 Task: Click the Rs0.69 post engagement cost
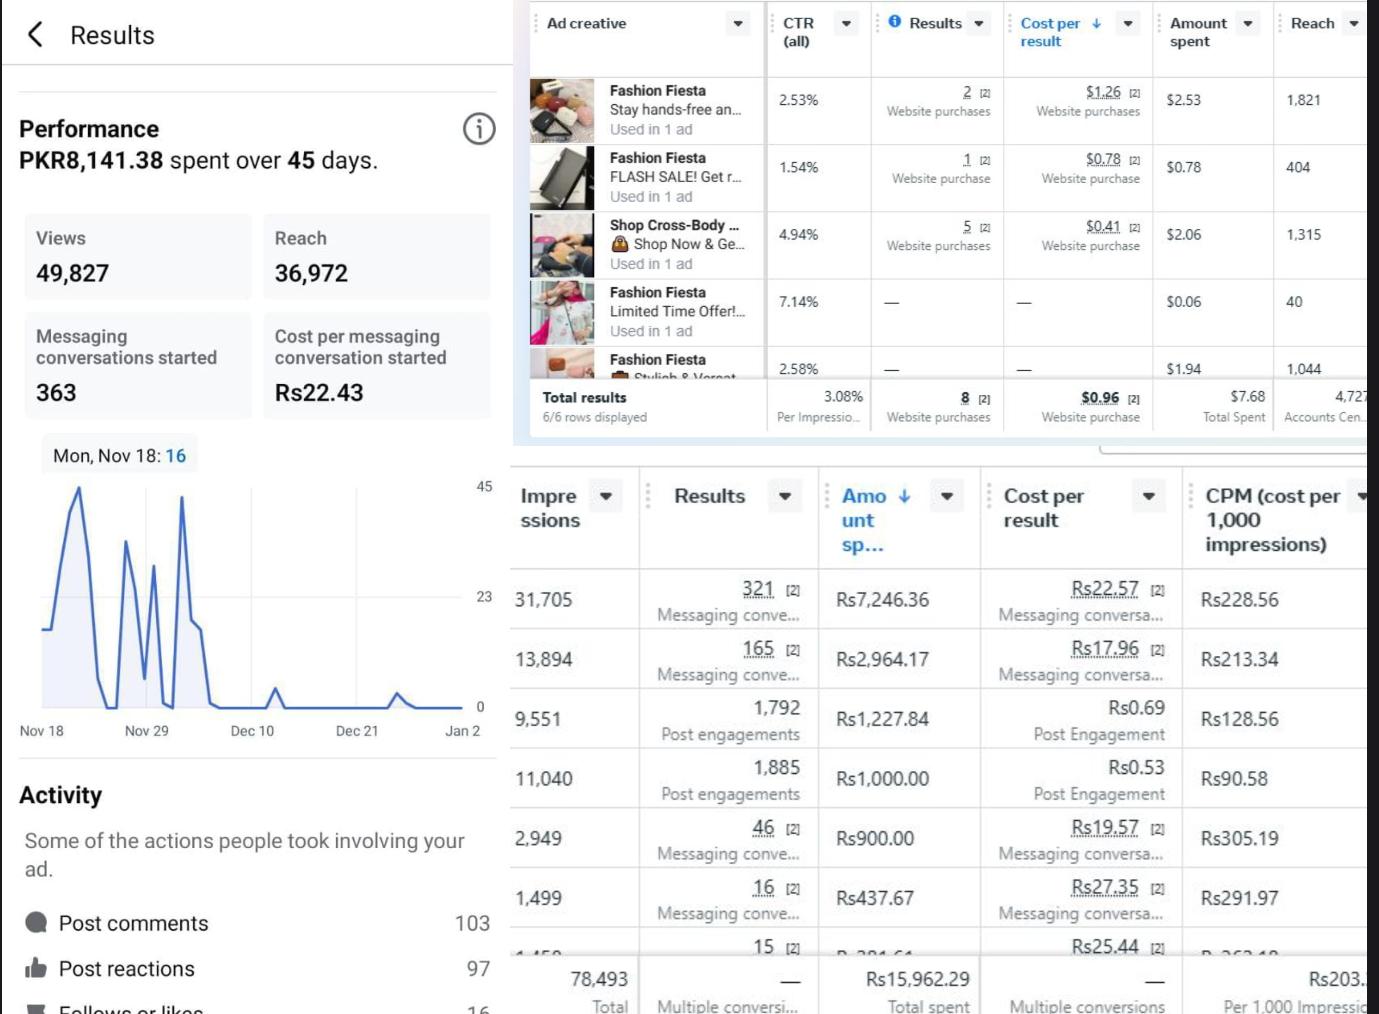1136,707
